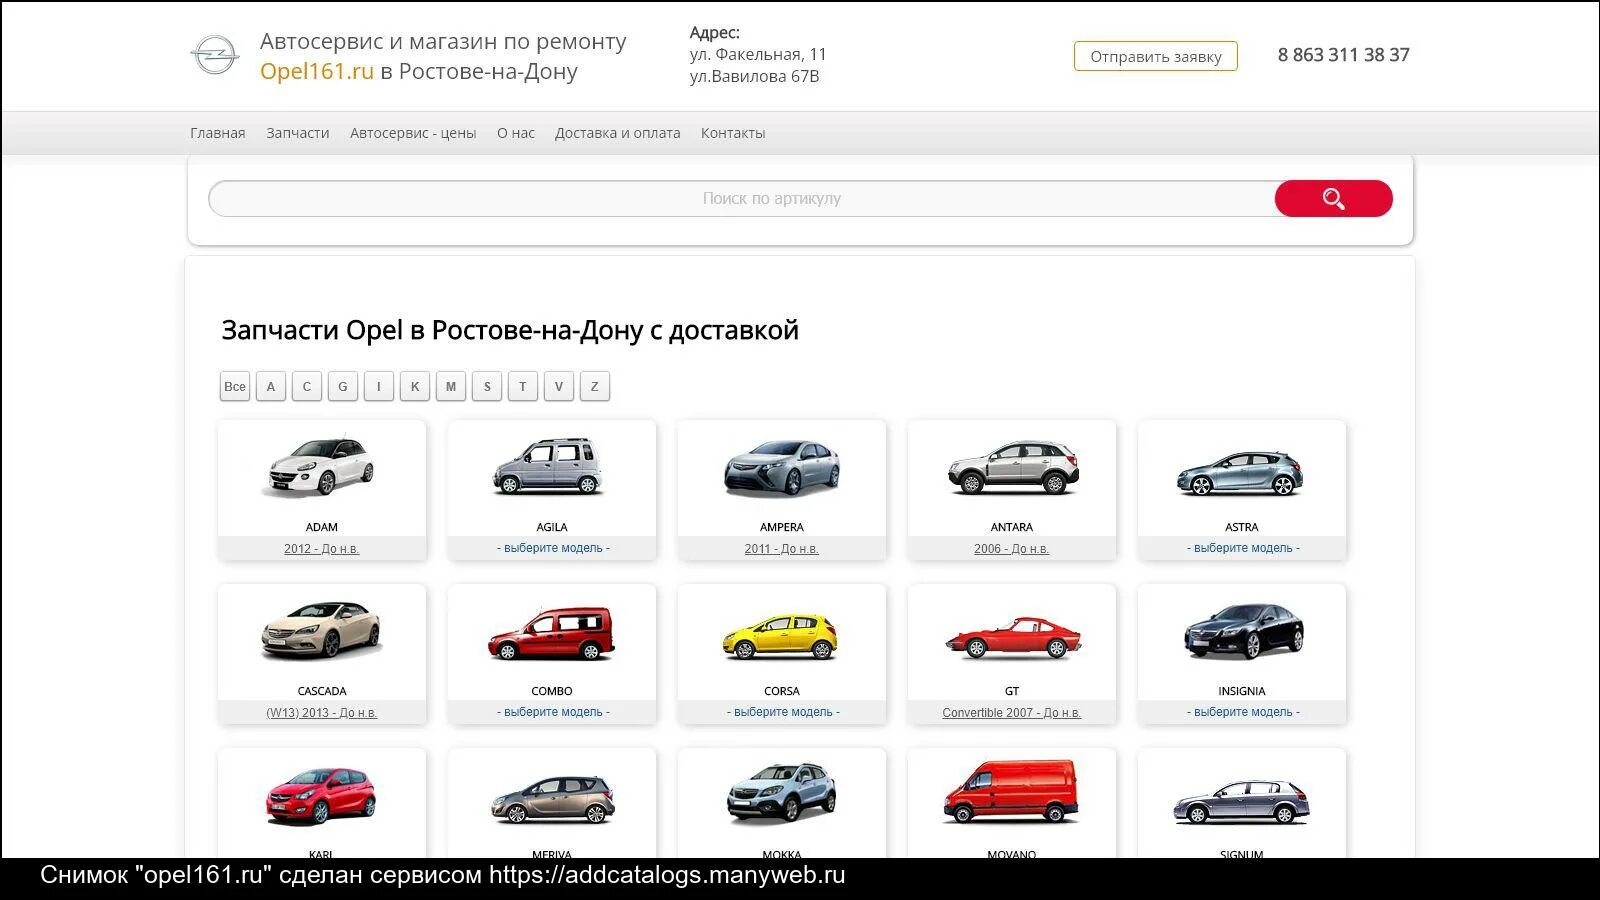
Task: Filter models by letter V
Action: click(559, 386)
